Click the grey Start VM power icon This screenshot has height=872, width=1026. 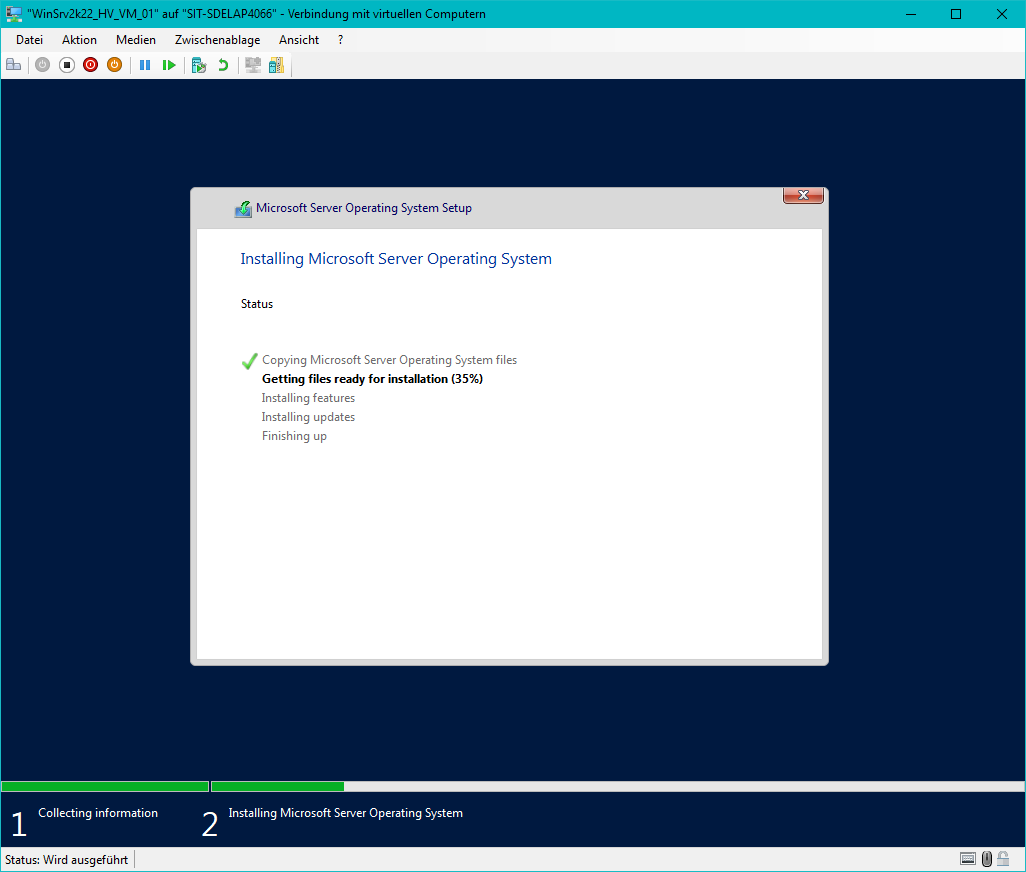click(x=42, y=65)
